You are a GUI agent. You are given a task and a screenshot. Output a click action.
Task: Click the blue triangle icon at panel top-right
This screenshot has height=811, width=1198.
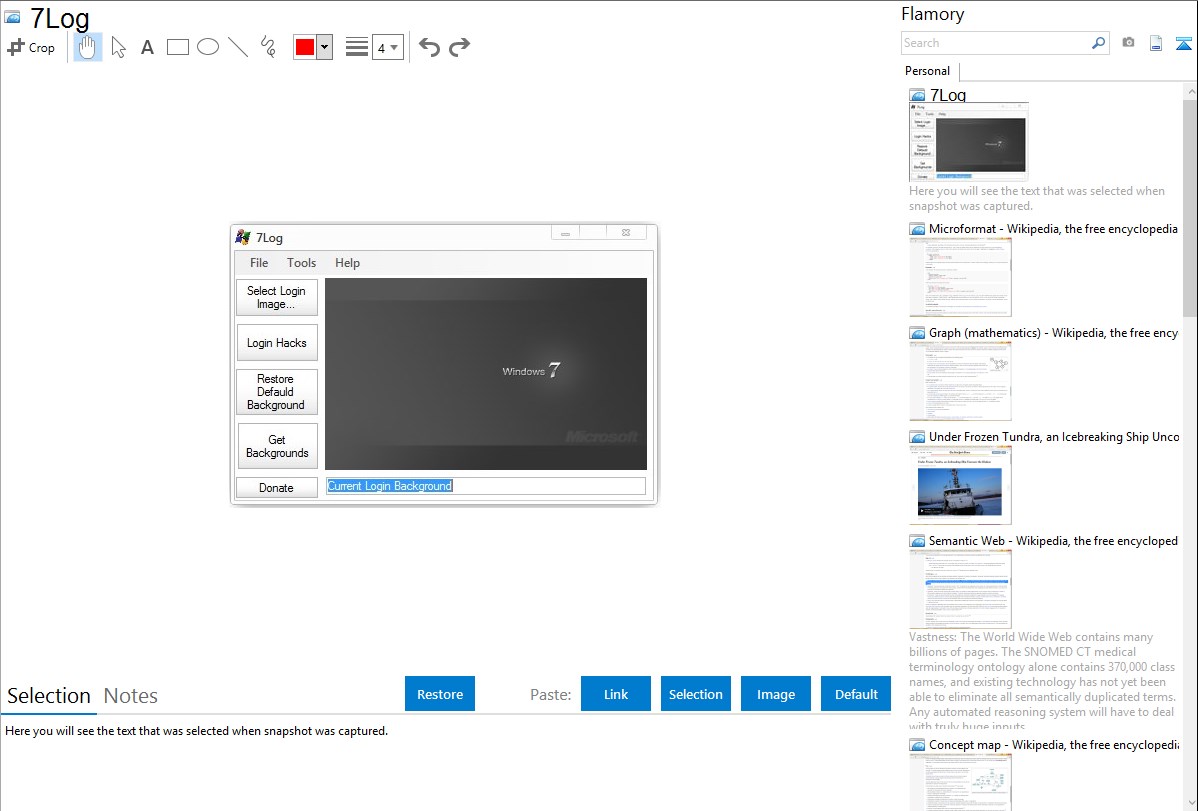(x=1183, y=43)
